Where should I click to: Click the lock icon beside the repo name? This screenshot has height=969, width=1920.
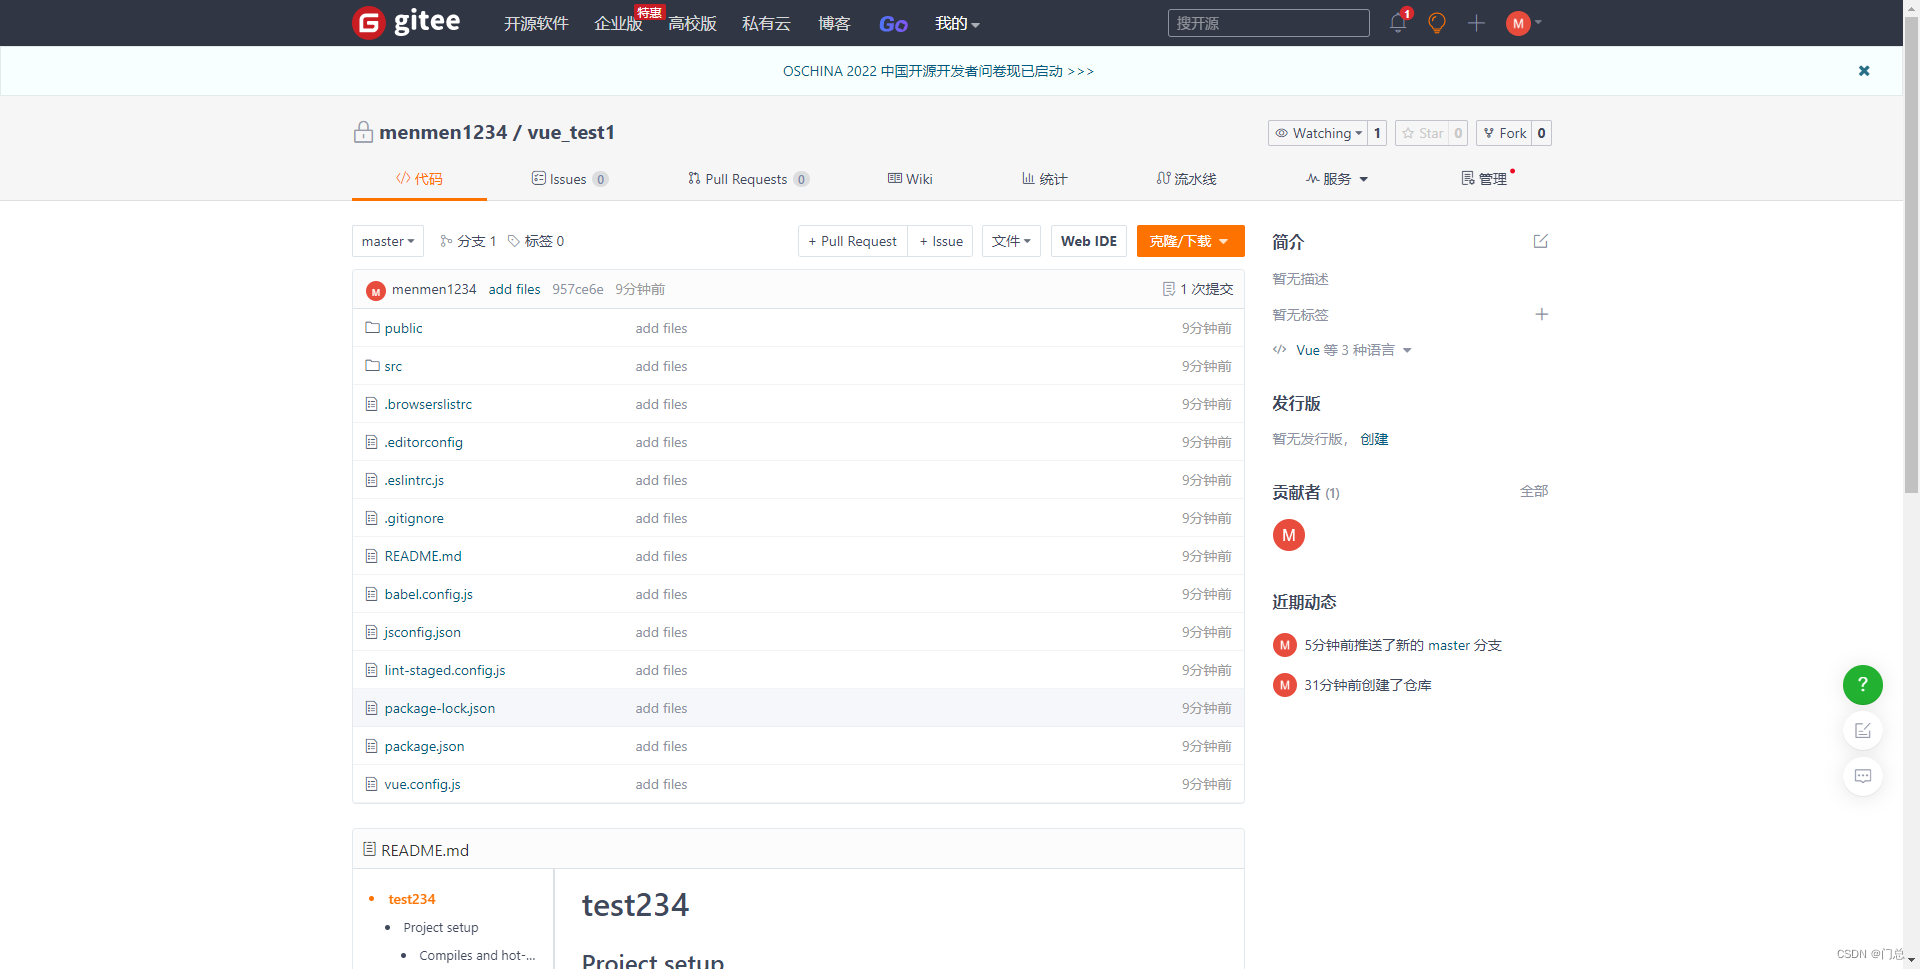363,132
